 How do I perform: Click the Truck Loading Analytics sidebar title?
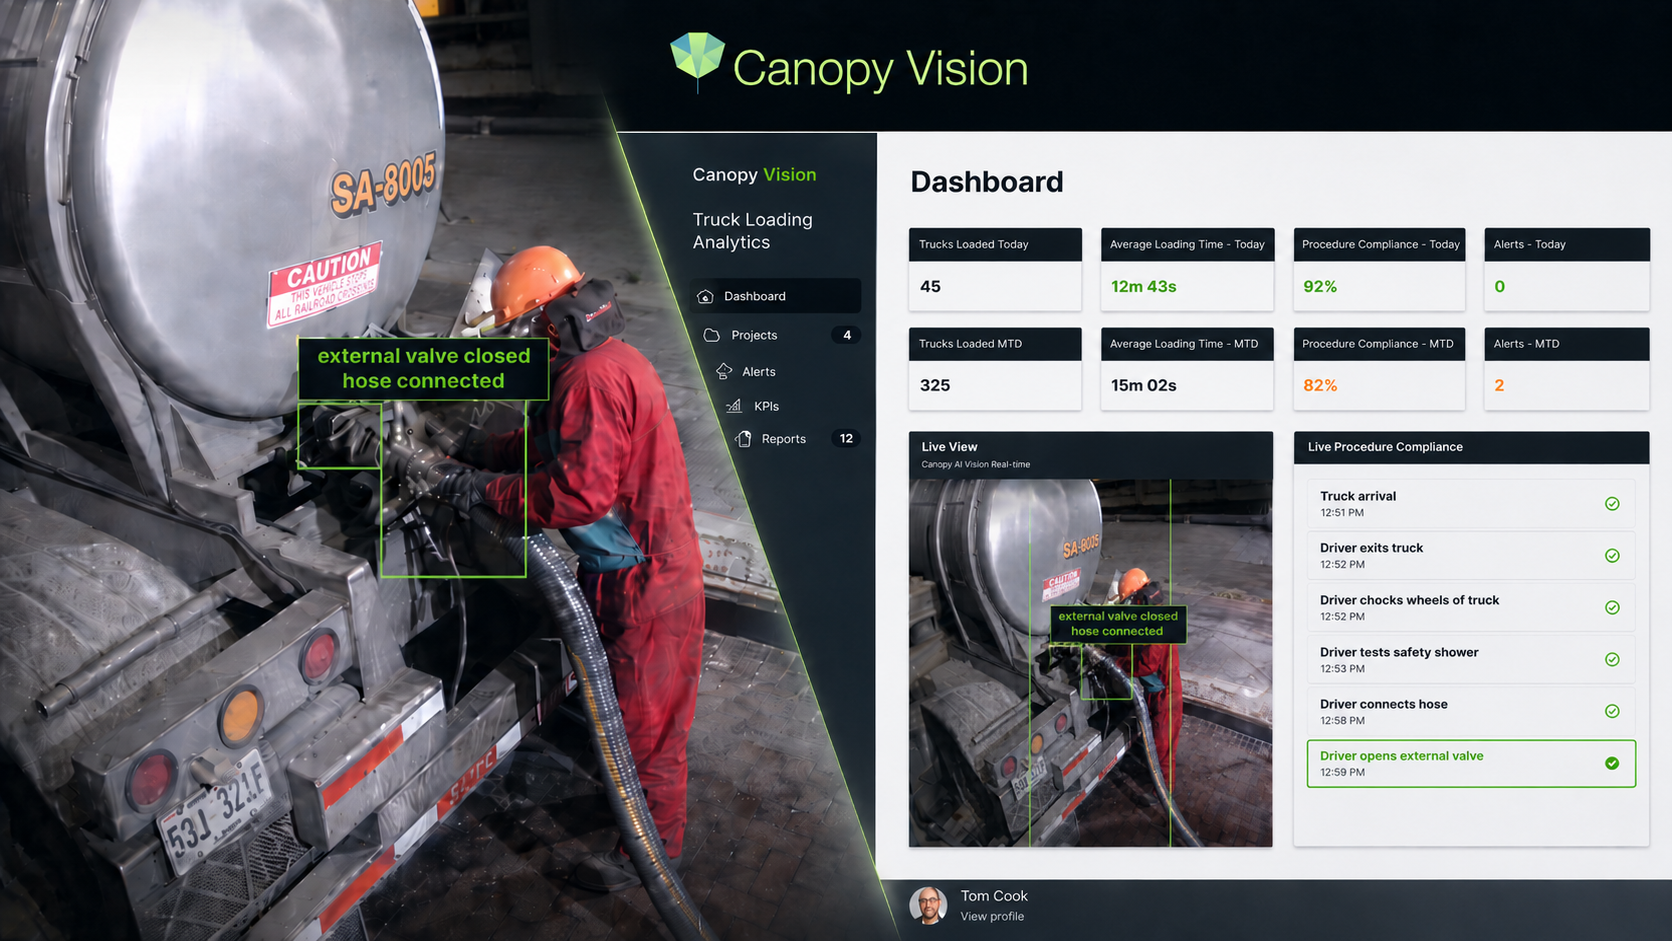click(x=752, y=231)
